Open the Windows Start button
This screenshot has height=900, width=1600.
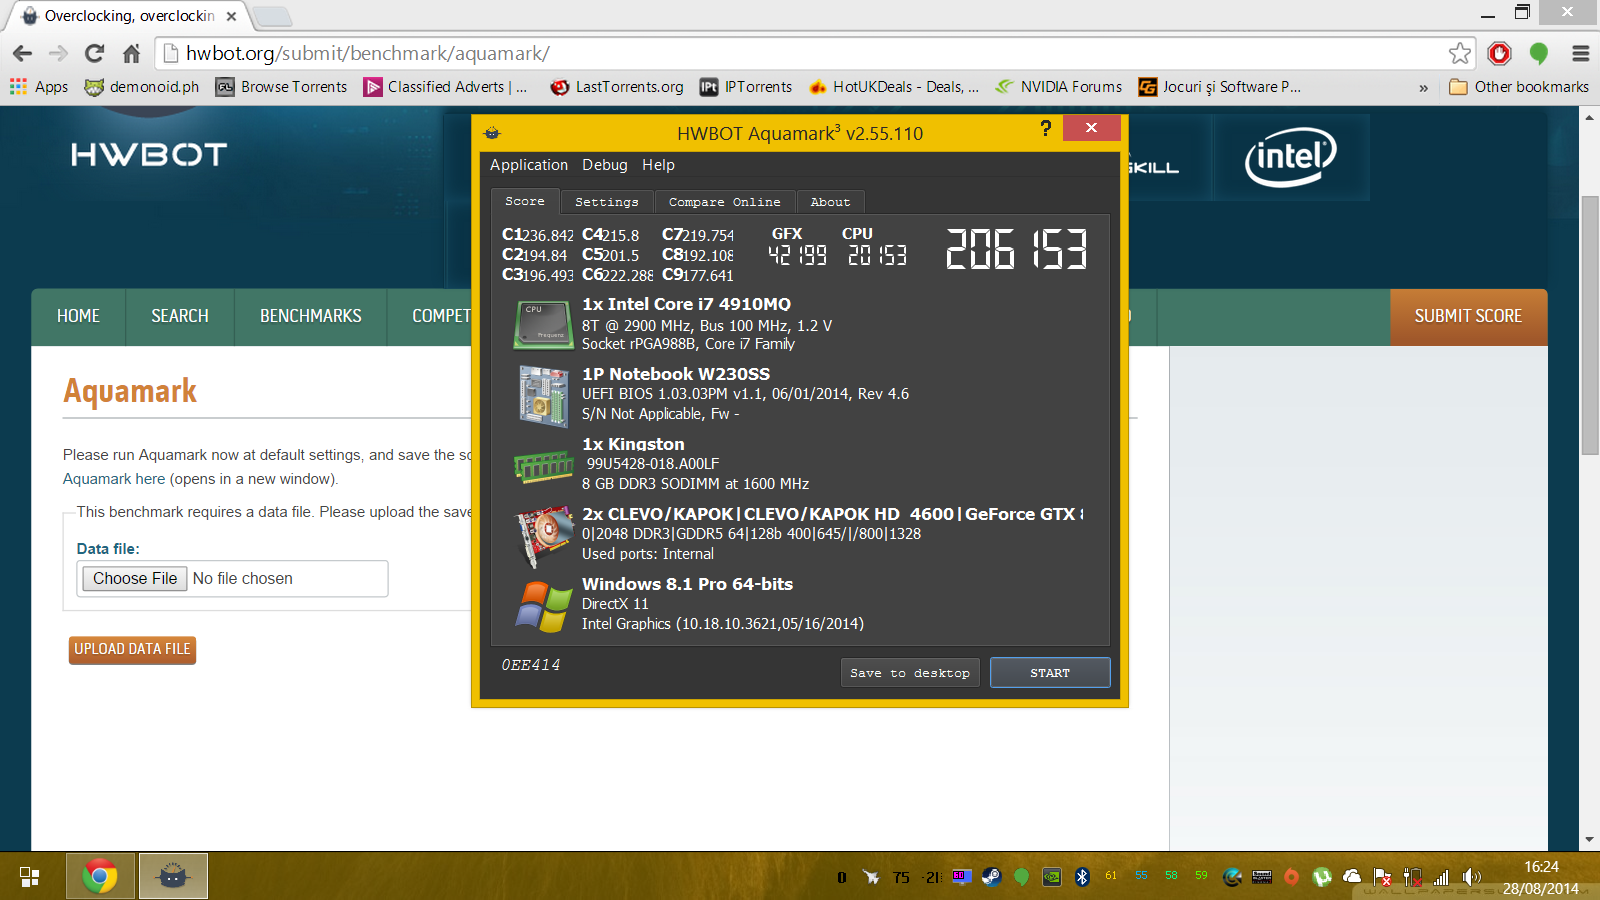tap(29, 877)
